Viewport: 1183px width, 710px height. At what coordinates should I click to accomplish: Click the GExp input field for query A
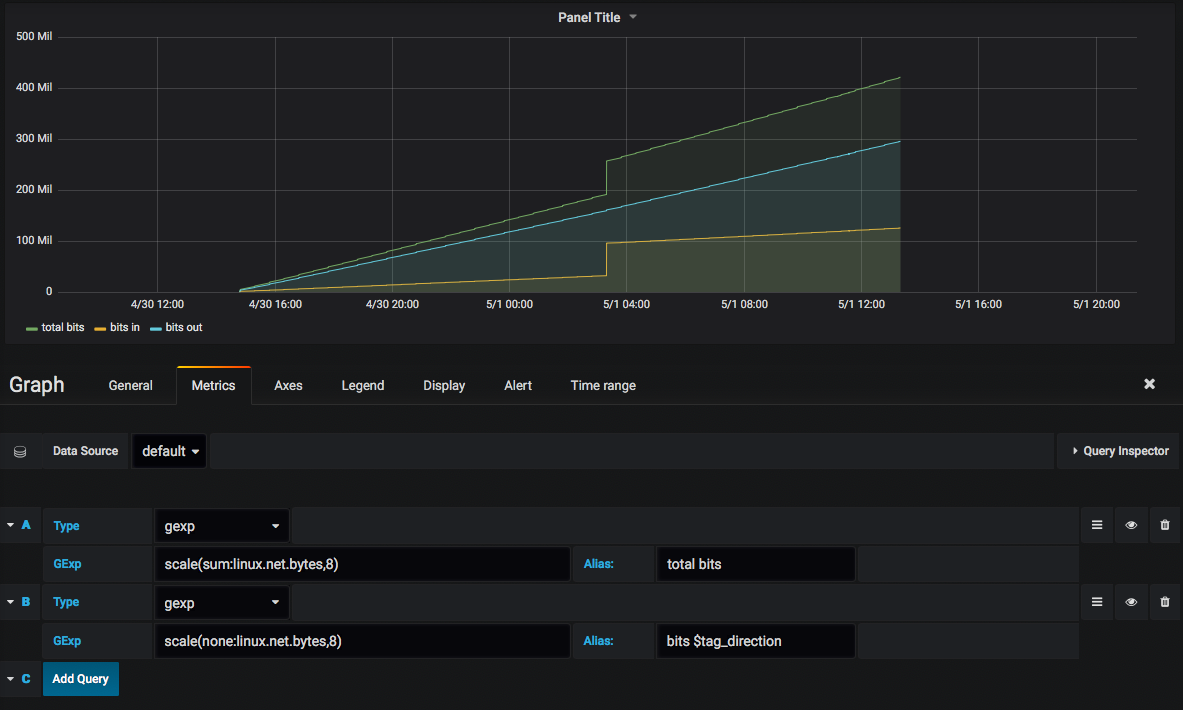point(363,563)
